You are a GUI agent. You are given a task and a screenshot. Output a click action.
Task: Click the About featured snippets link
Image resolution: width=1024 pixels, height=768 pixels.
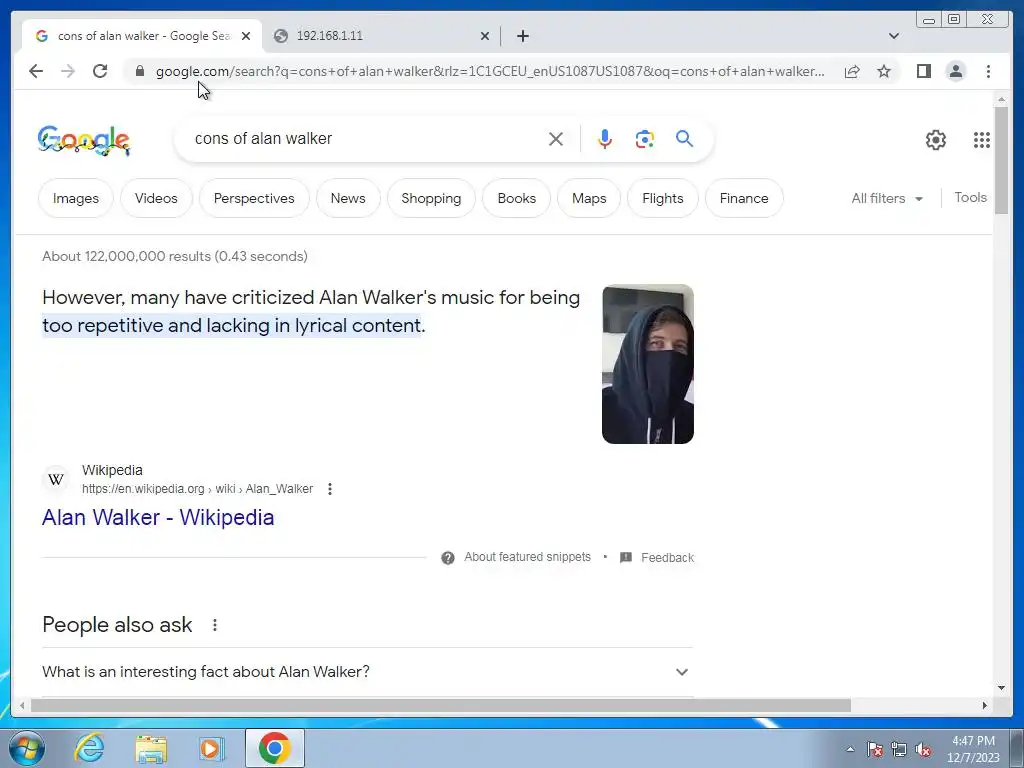[x=527, y=557]
